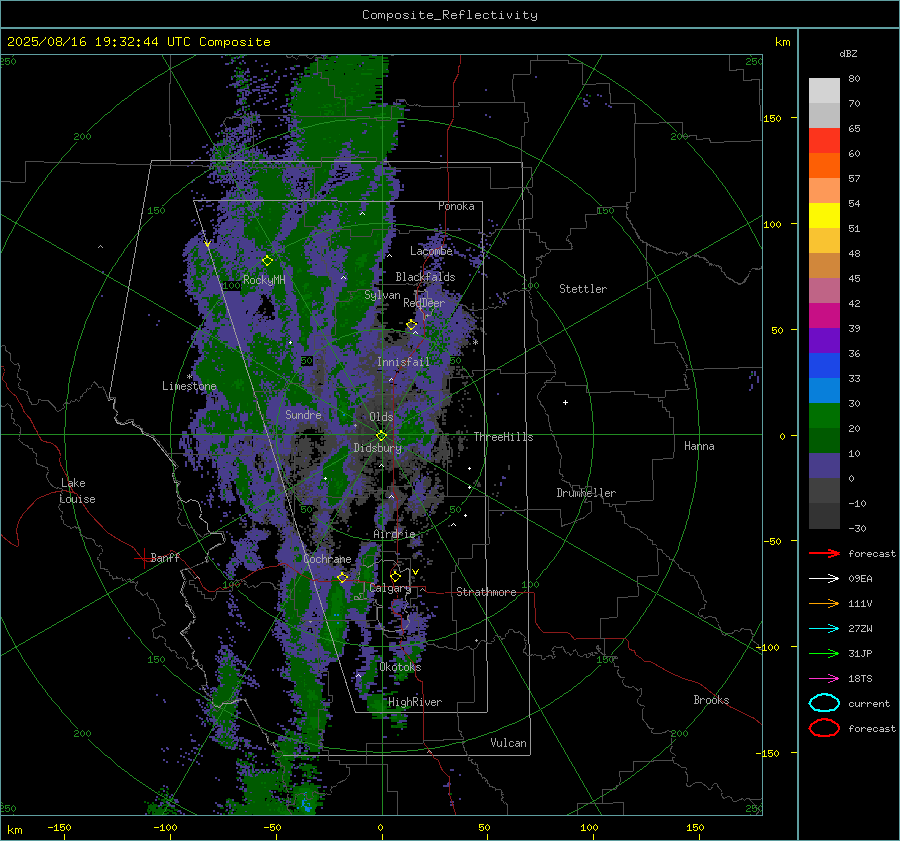Click the cyan 27ZW arrow in legend
The height and width of the screenshot is (841, 900).
click(x=824, y=629)
